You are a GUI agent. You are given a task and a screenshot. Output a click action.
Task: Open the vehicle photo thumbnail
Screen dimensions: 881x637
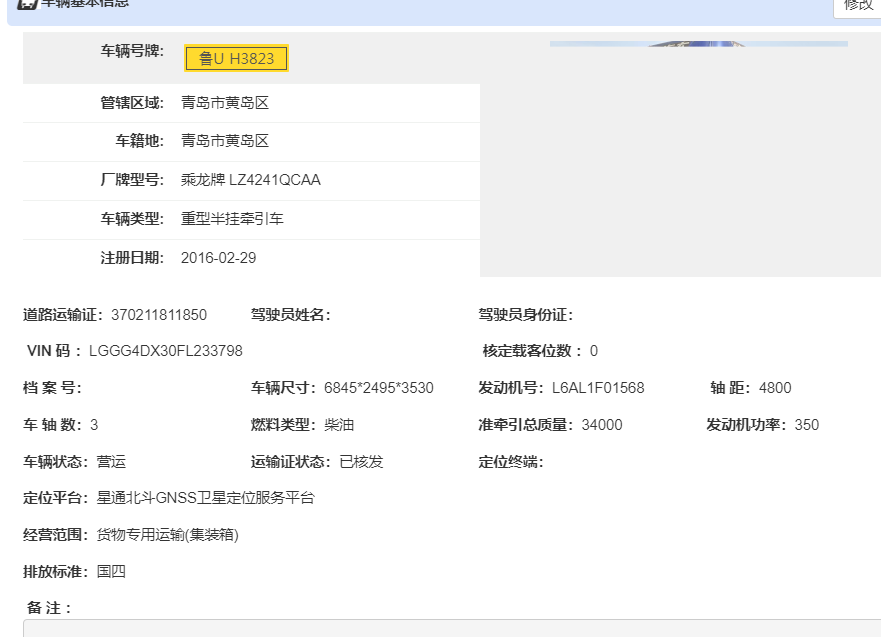[698, 44]
